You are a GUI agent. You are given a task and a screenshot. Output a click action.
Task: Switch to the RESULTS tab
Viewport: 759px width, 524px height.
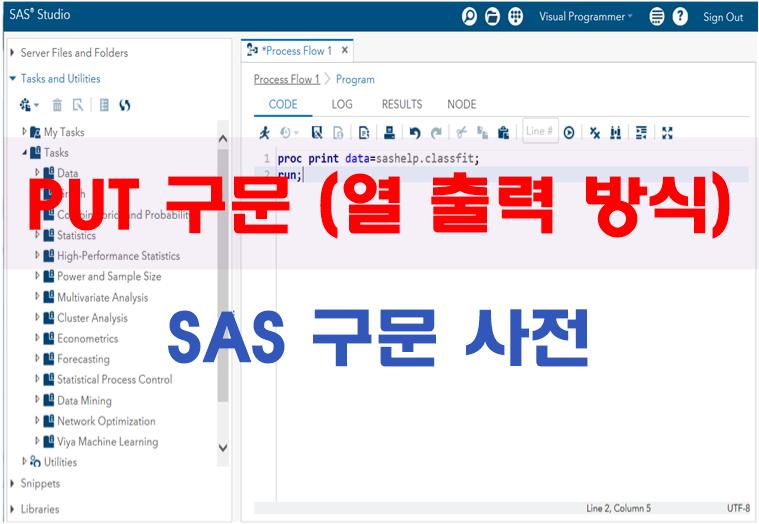[x=402, y=105]
